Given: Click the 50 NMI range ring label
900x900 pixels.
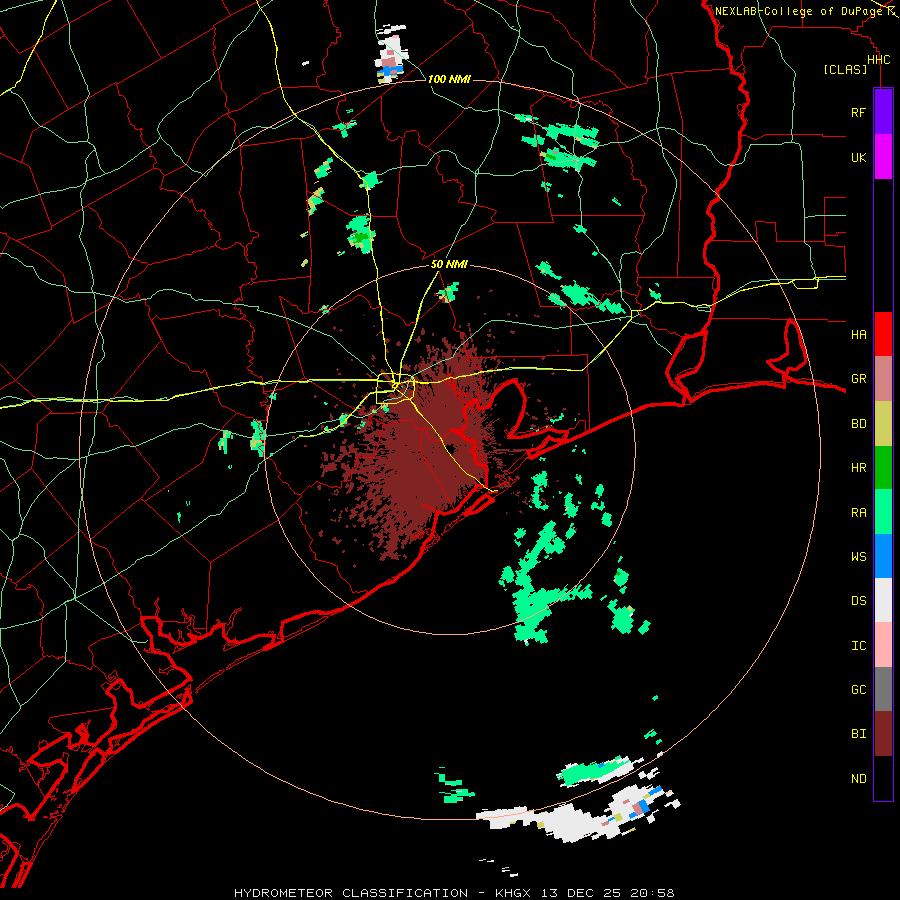Looking at the screenshot, I should click(449, 264).
